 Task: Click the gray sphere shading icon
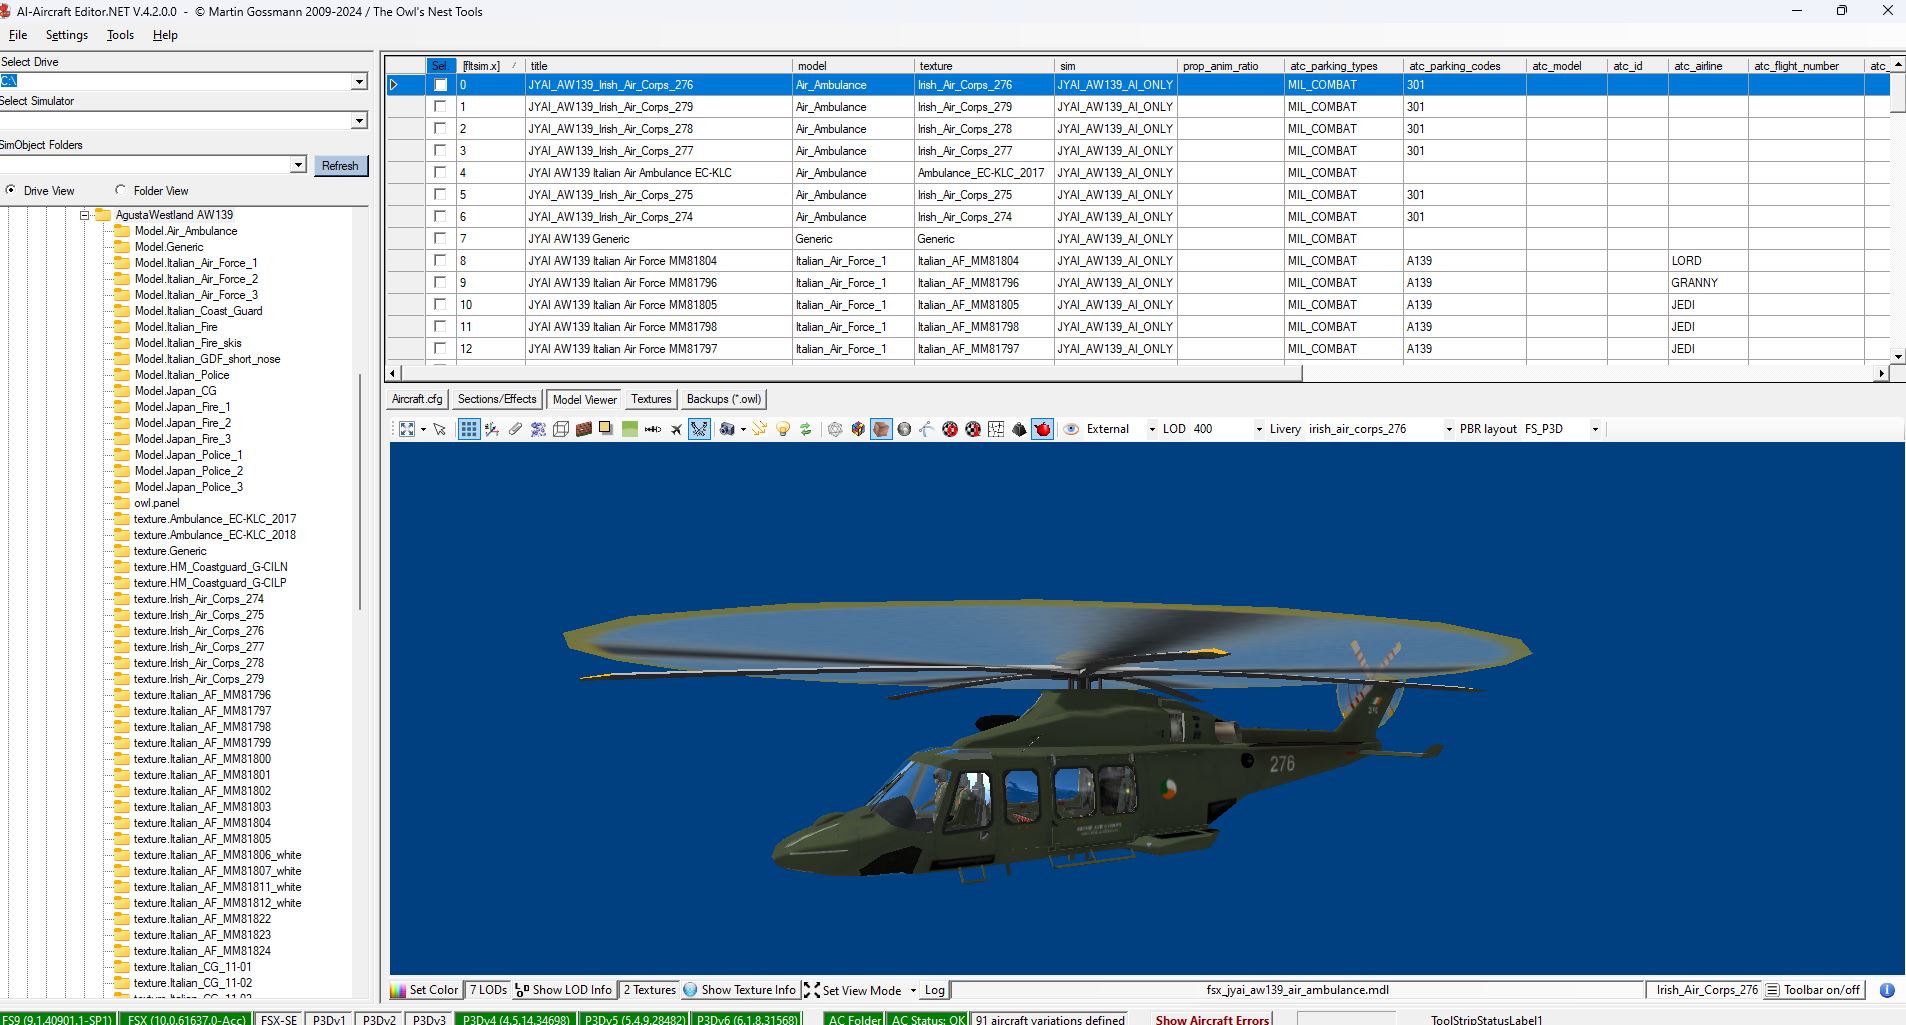tap(904, 429)
